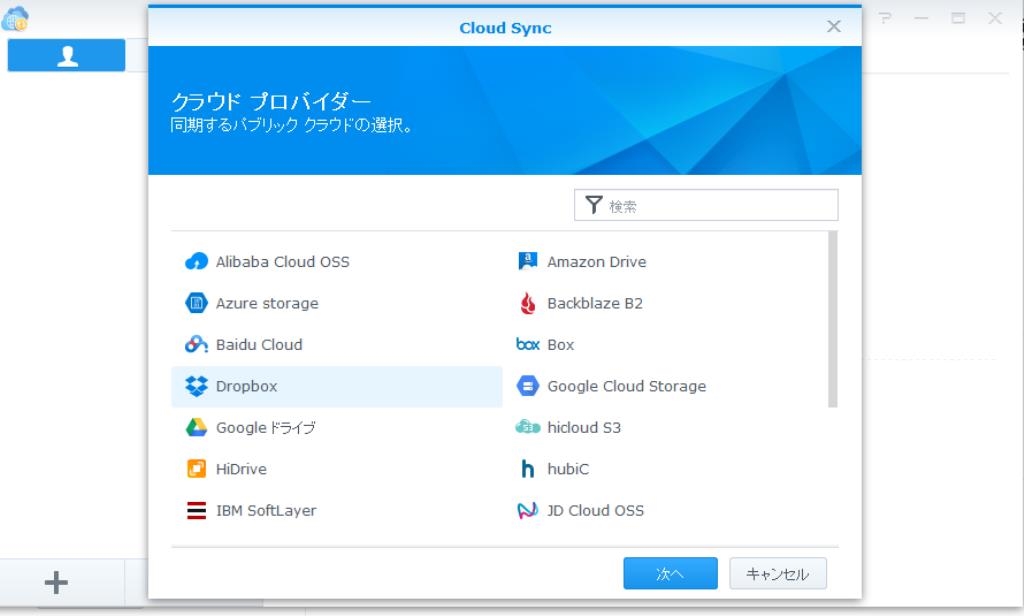This screenshot has height=616, width=1024.
Task: Choose the hicloud S3 icon
Action: point(528,428)
